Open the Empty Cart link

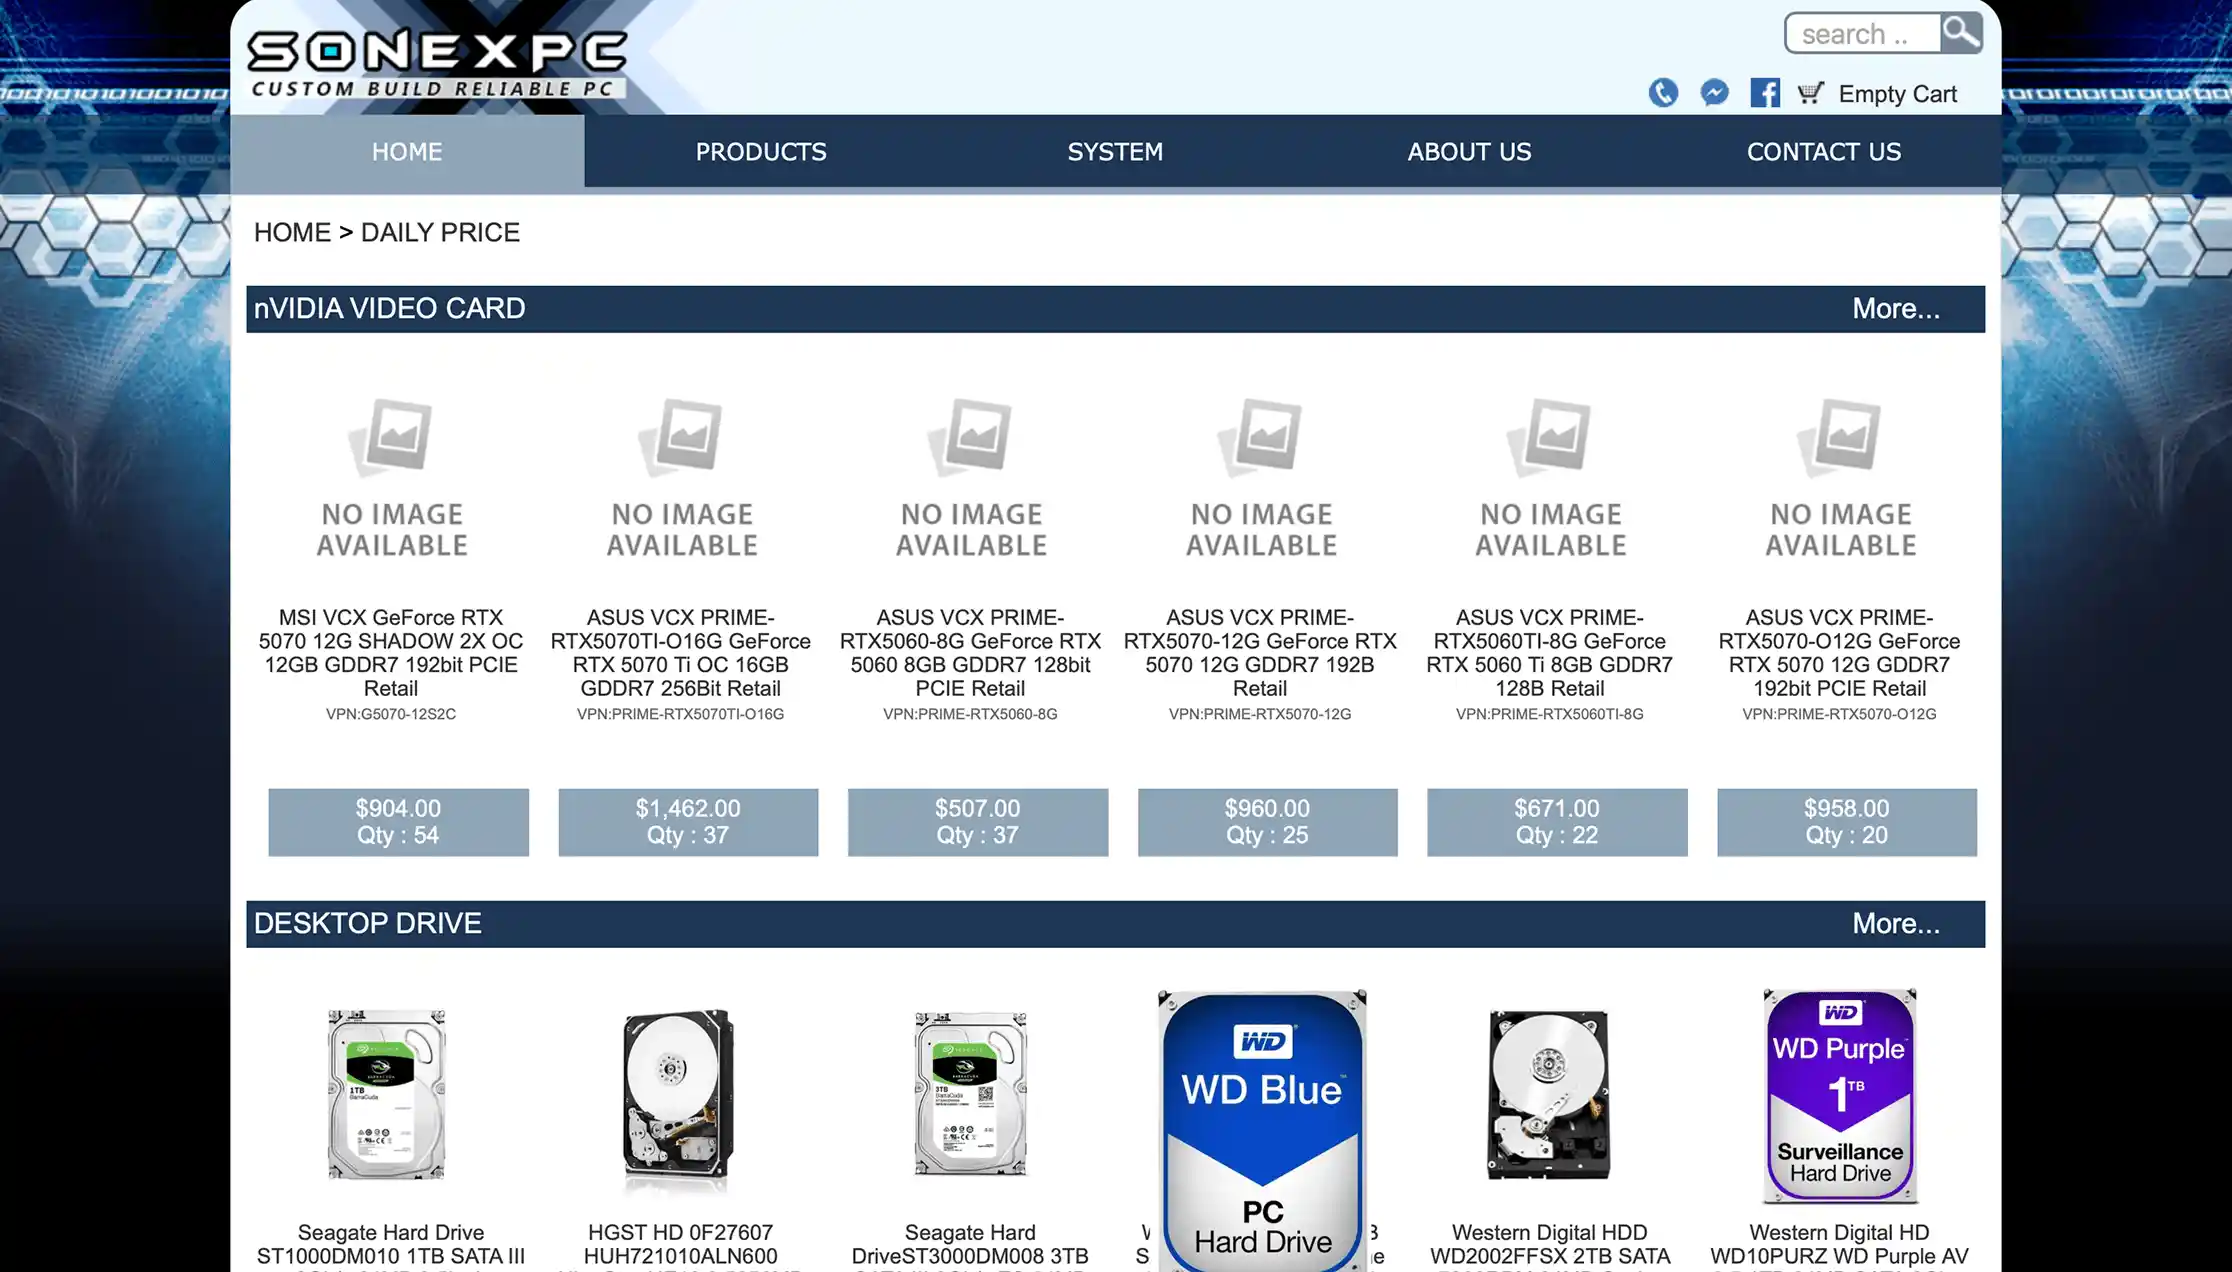point(1897,94)
